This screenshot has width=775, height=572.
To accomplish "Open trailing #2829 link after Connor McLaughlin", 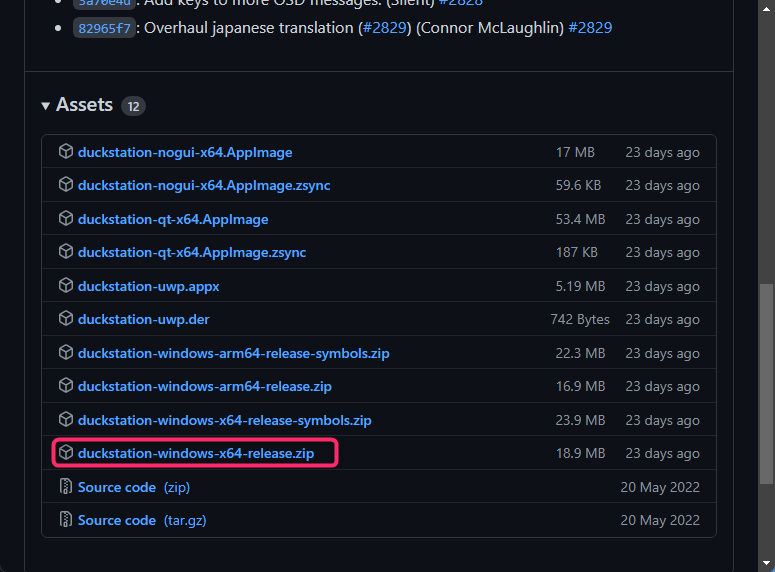I will point(590,28).
